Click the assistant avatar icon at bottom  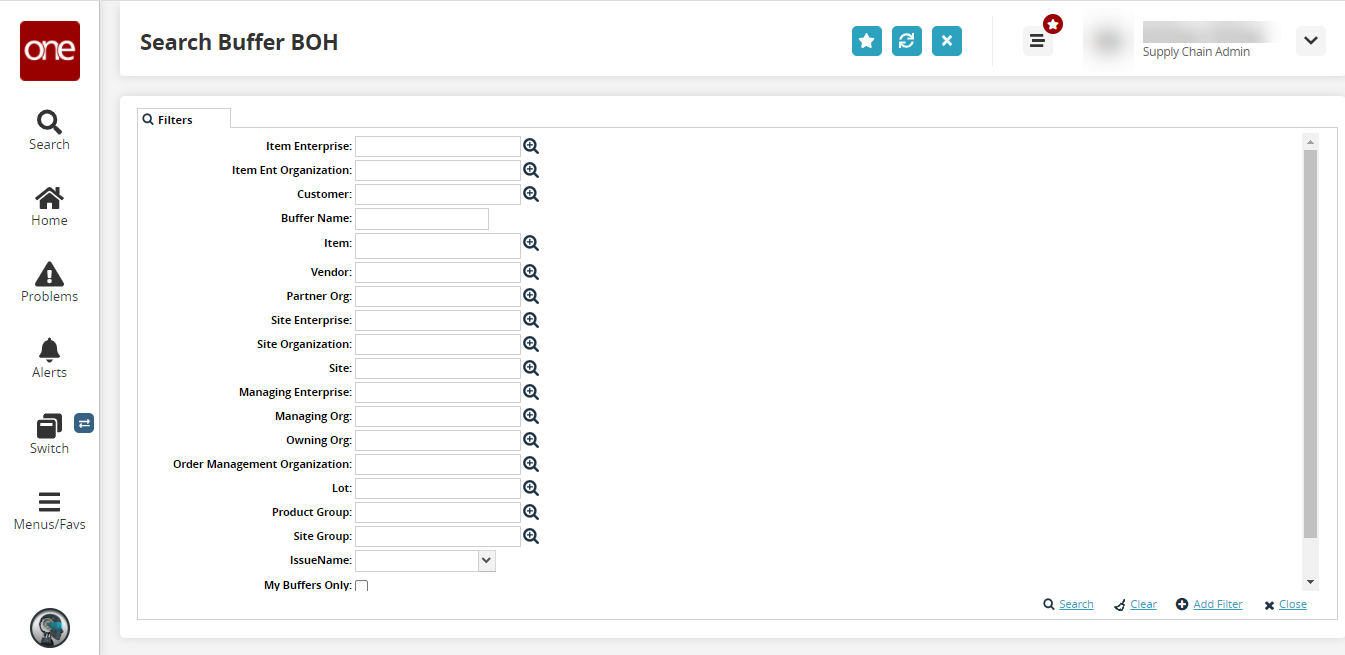tap(50, 628)
